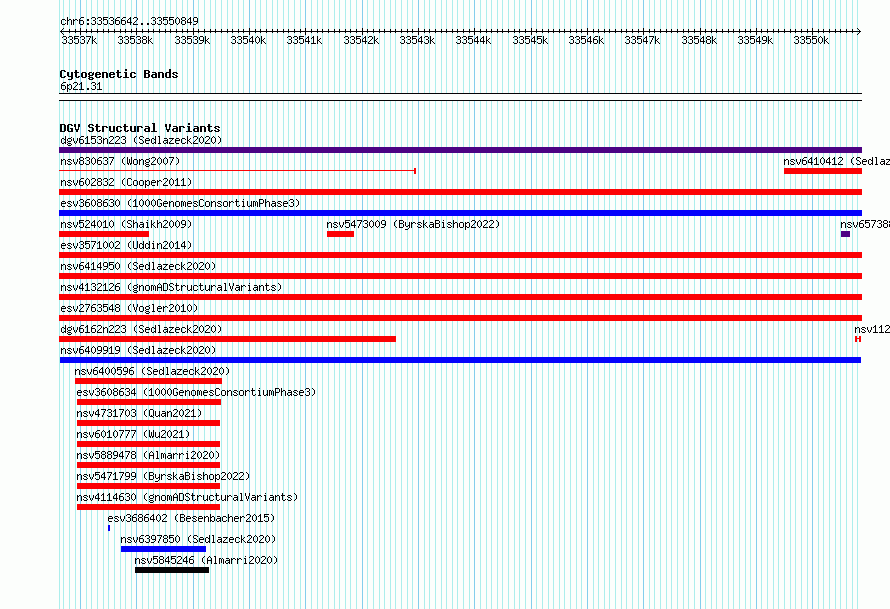Open the esv2763548 (Vogler2010) label
Image resolution: width=890 pixels, height=609 pixels.
[129, 308]
